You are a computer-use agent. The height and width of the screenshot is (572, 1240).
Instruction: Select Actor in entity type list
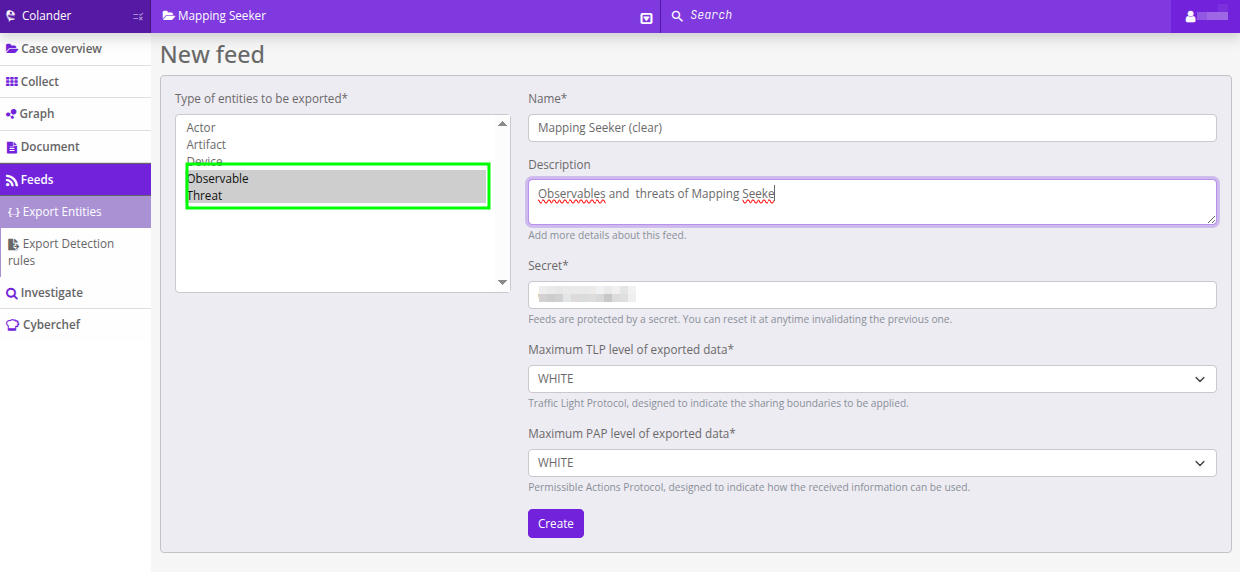[x=201, y=128]
